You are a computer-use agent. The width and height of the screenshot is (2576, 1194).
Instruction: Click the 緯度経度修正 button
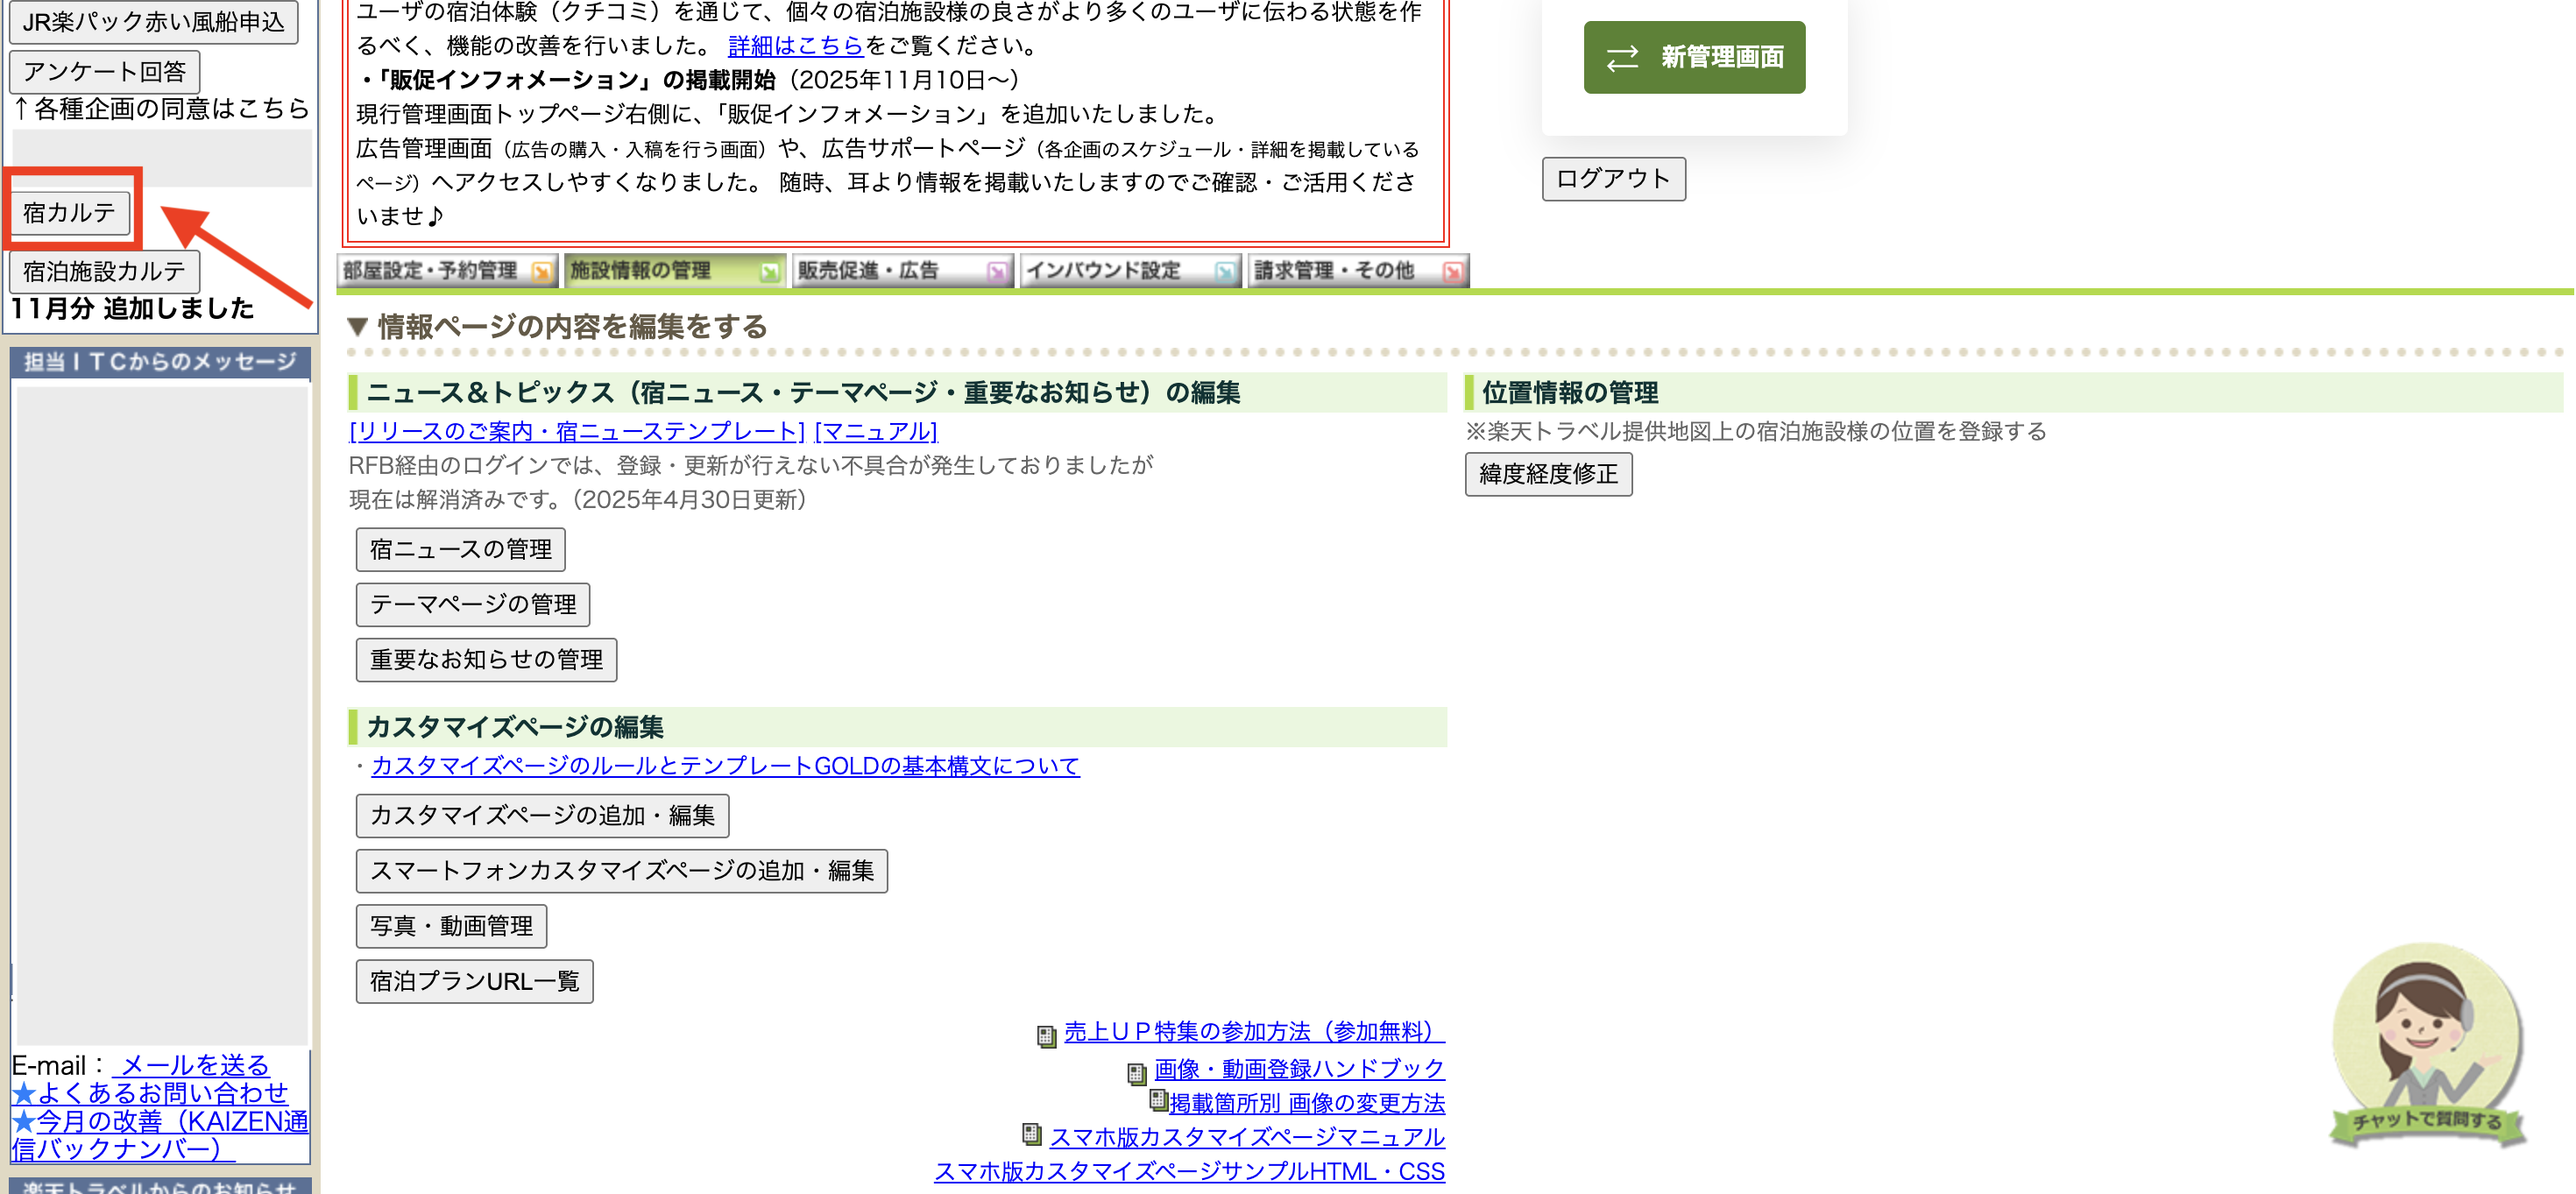pos(1547,474)
